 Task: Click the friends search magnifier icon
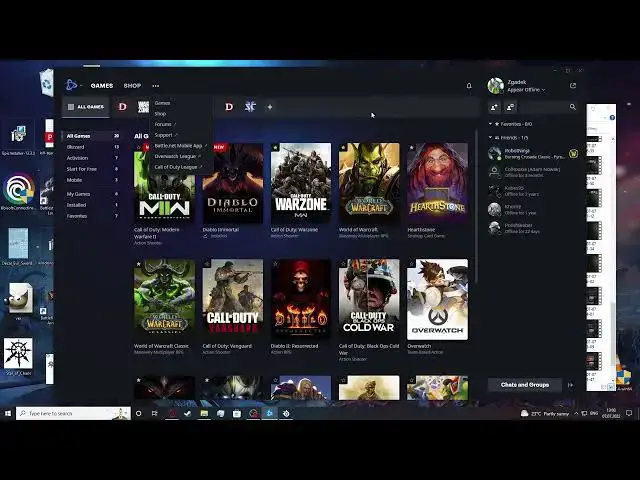[573, 107]
